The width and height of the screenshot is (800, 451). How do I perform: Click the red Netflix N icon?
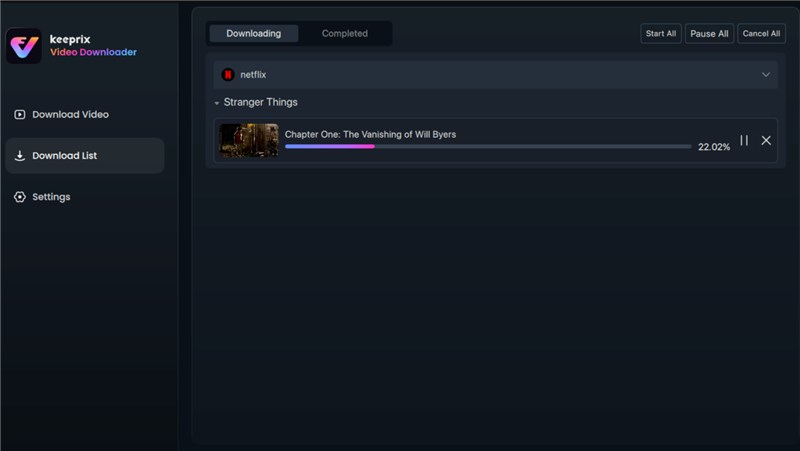tap(228, 74)
